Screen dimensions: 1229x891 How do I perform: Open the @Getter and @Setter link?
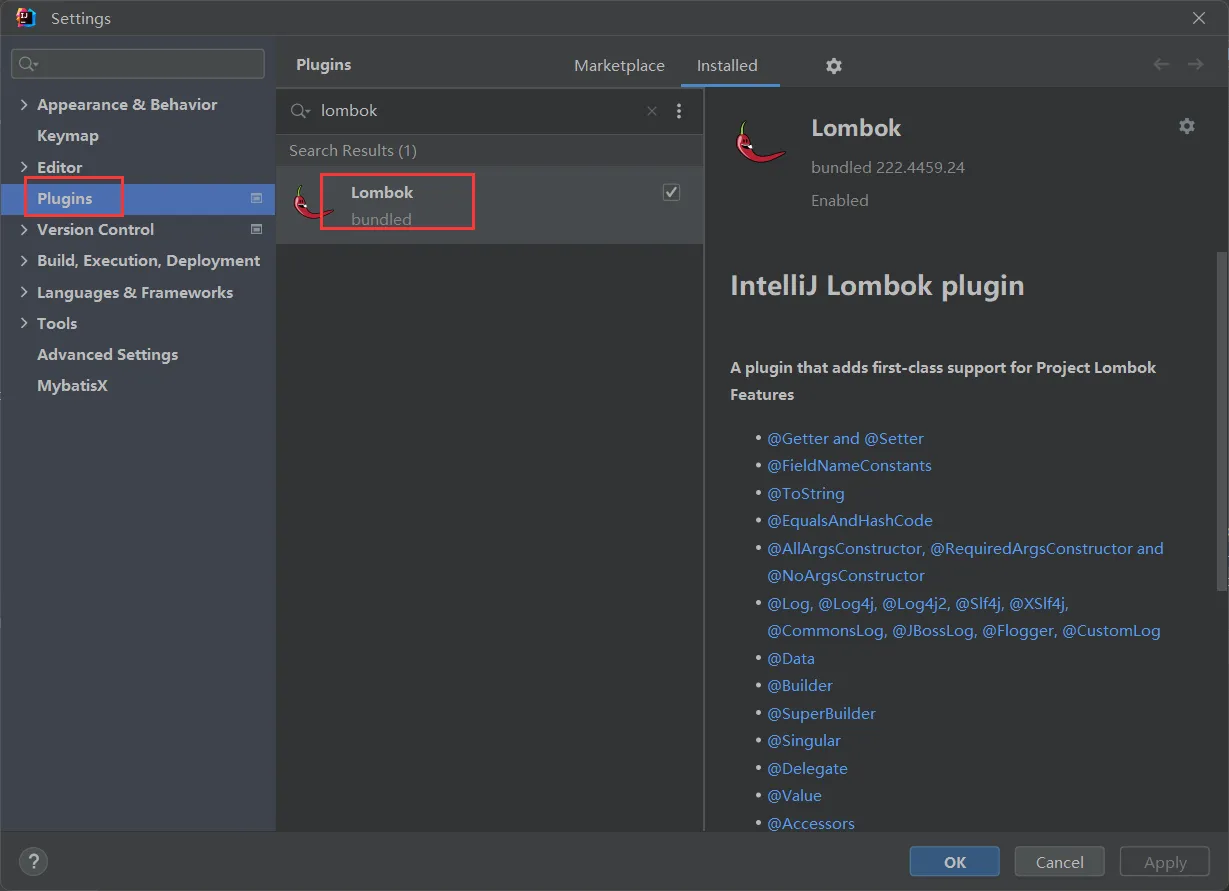pos(845,439)
